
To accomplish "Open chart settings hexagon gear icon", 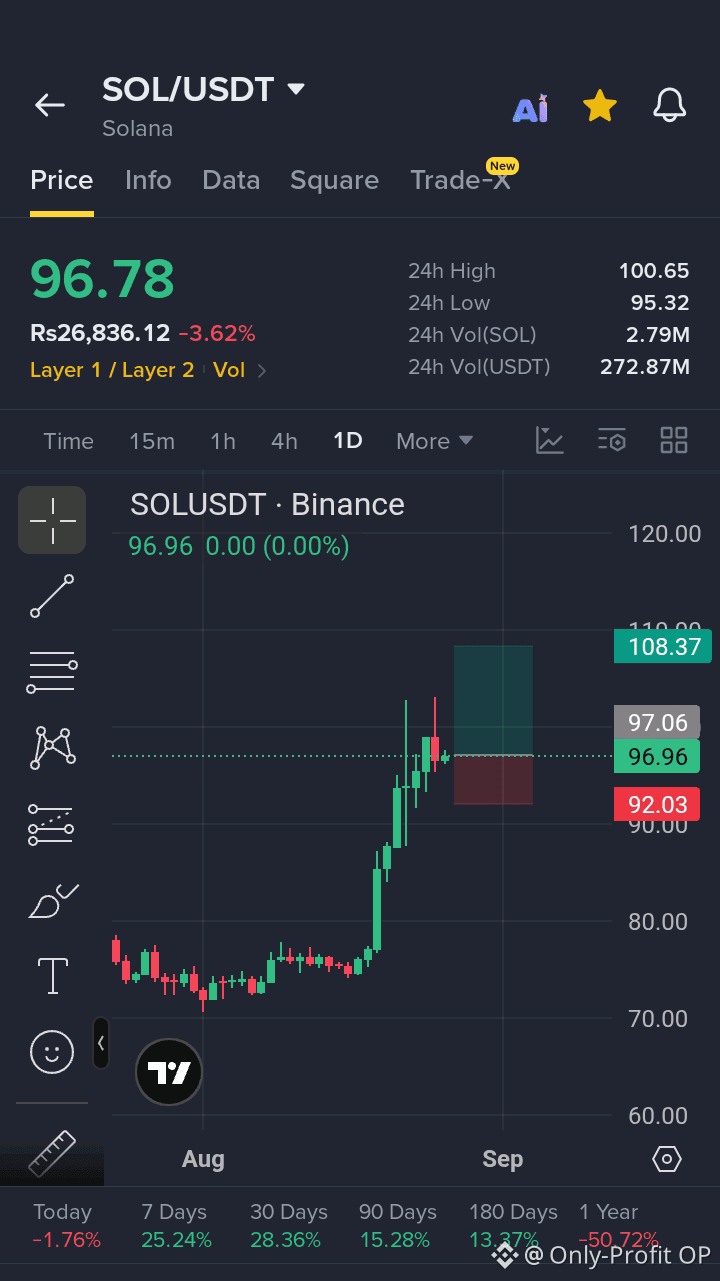I will (x=667, y=1159).
